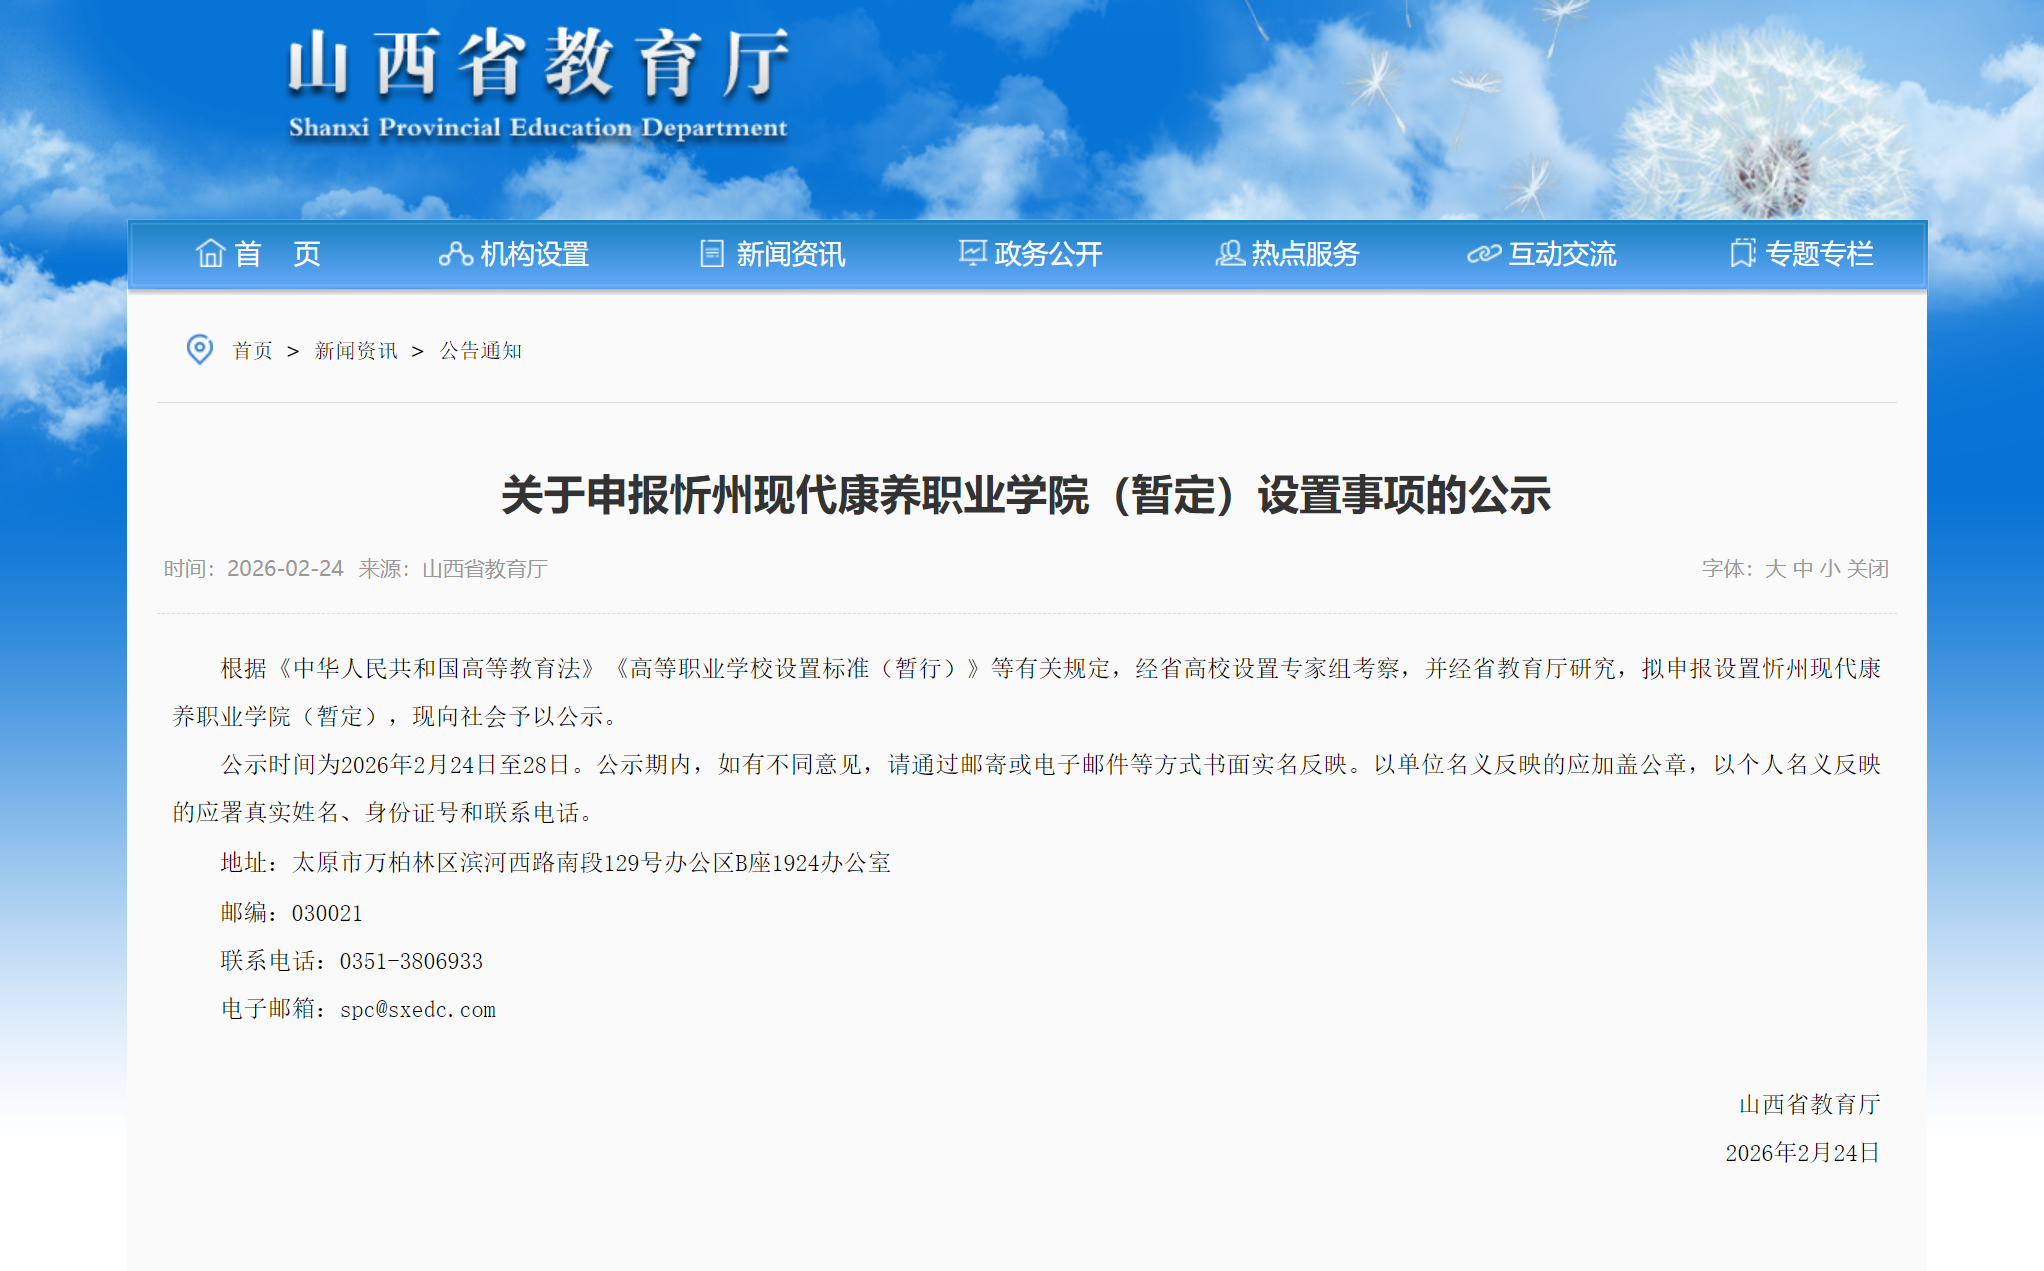The image size is (2044, 1271).
Task: Click the location pin breadcrumb icon
Action: [200, 349]
